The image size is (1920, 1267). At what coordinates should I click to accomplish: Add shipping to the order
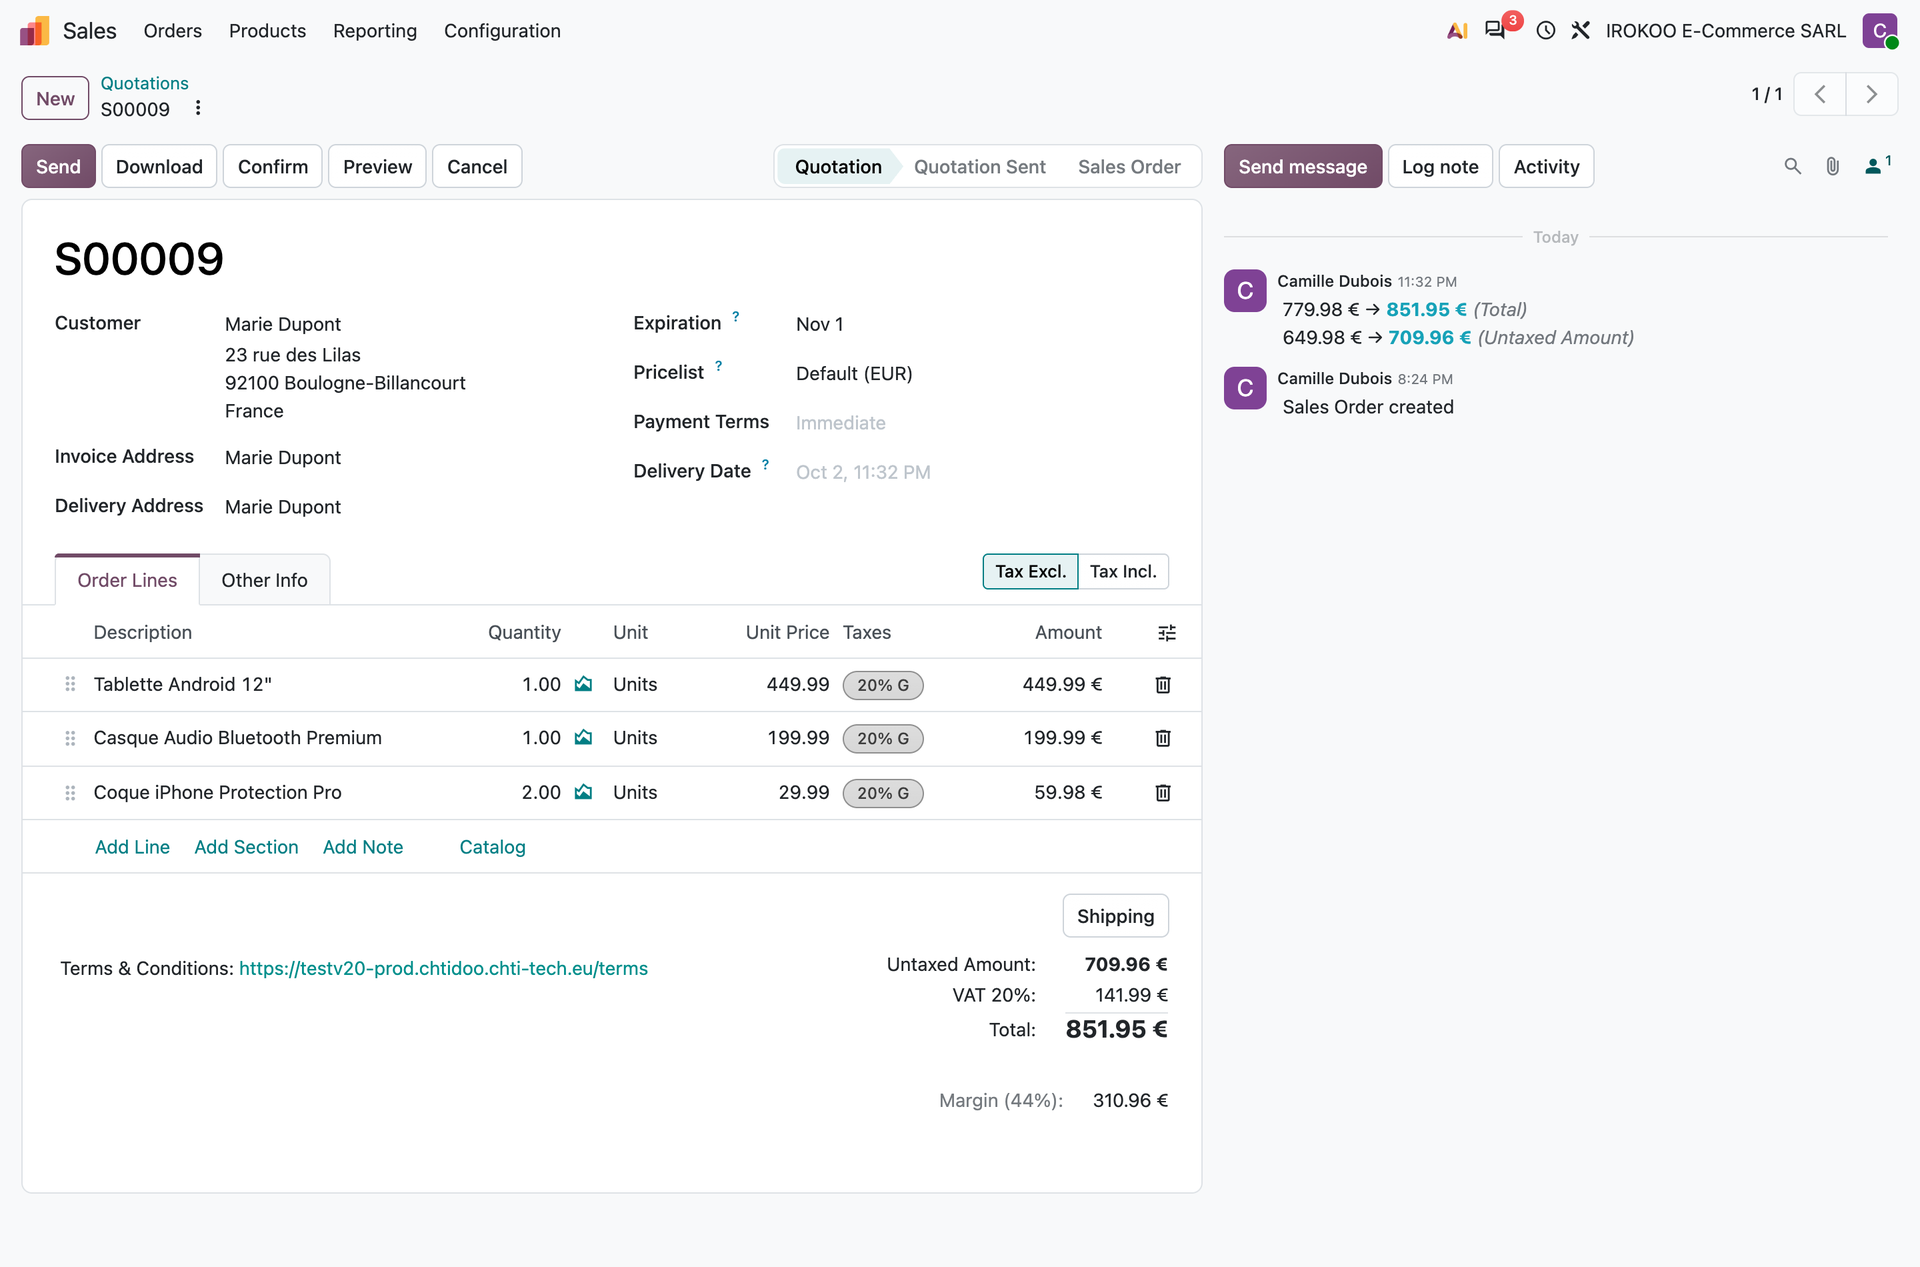(x=1115, y=916)
